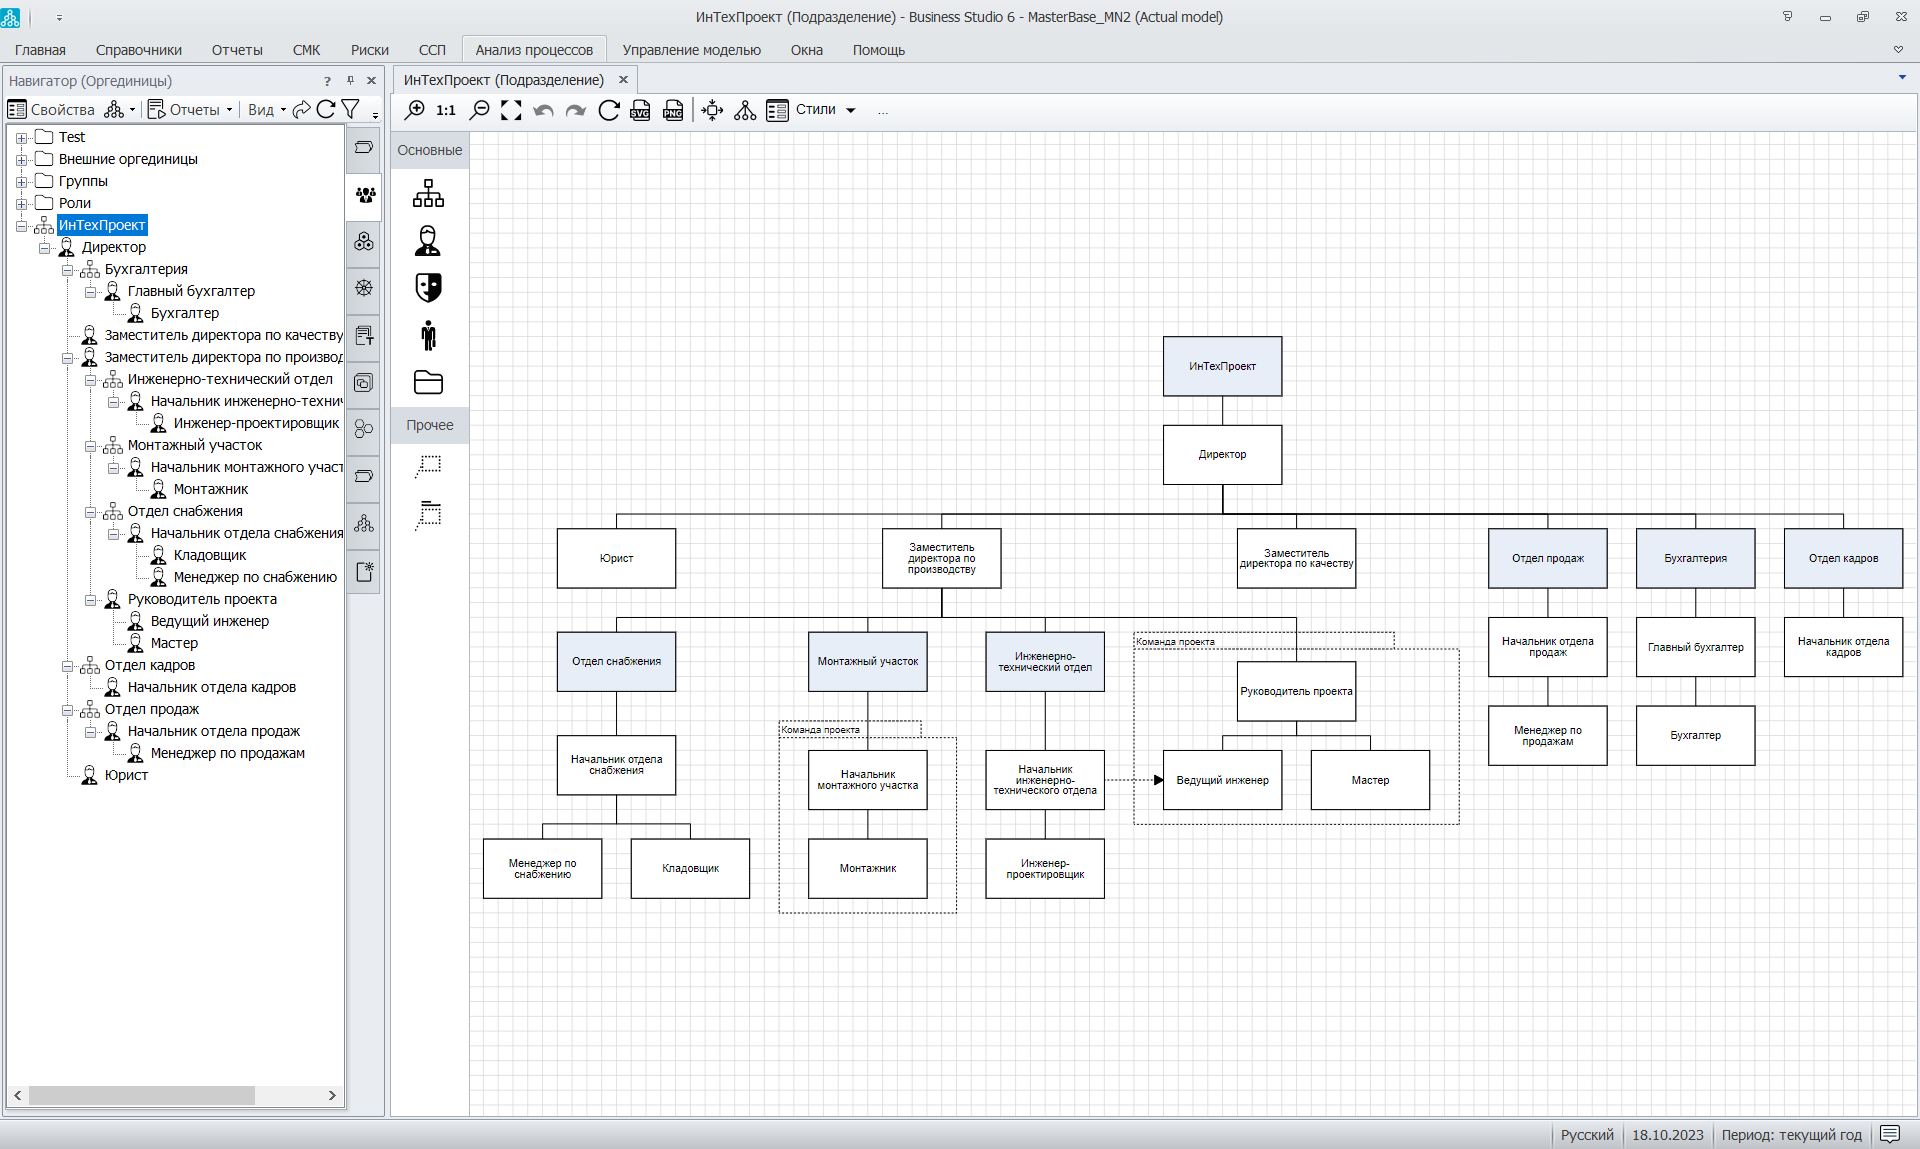Viewport: 1920px width, 1149px height.
Task: Select the org unit hierarchy shape in palette
Action: [x=428, y=193]
